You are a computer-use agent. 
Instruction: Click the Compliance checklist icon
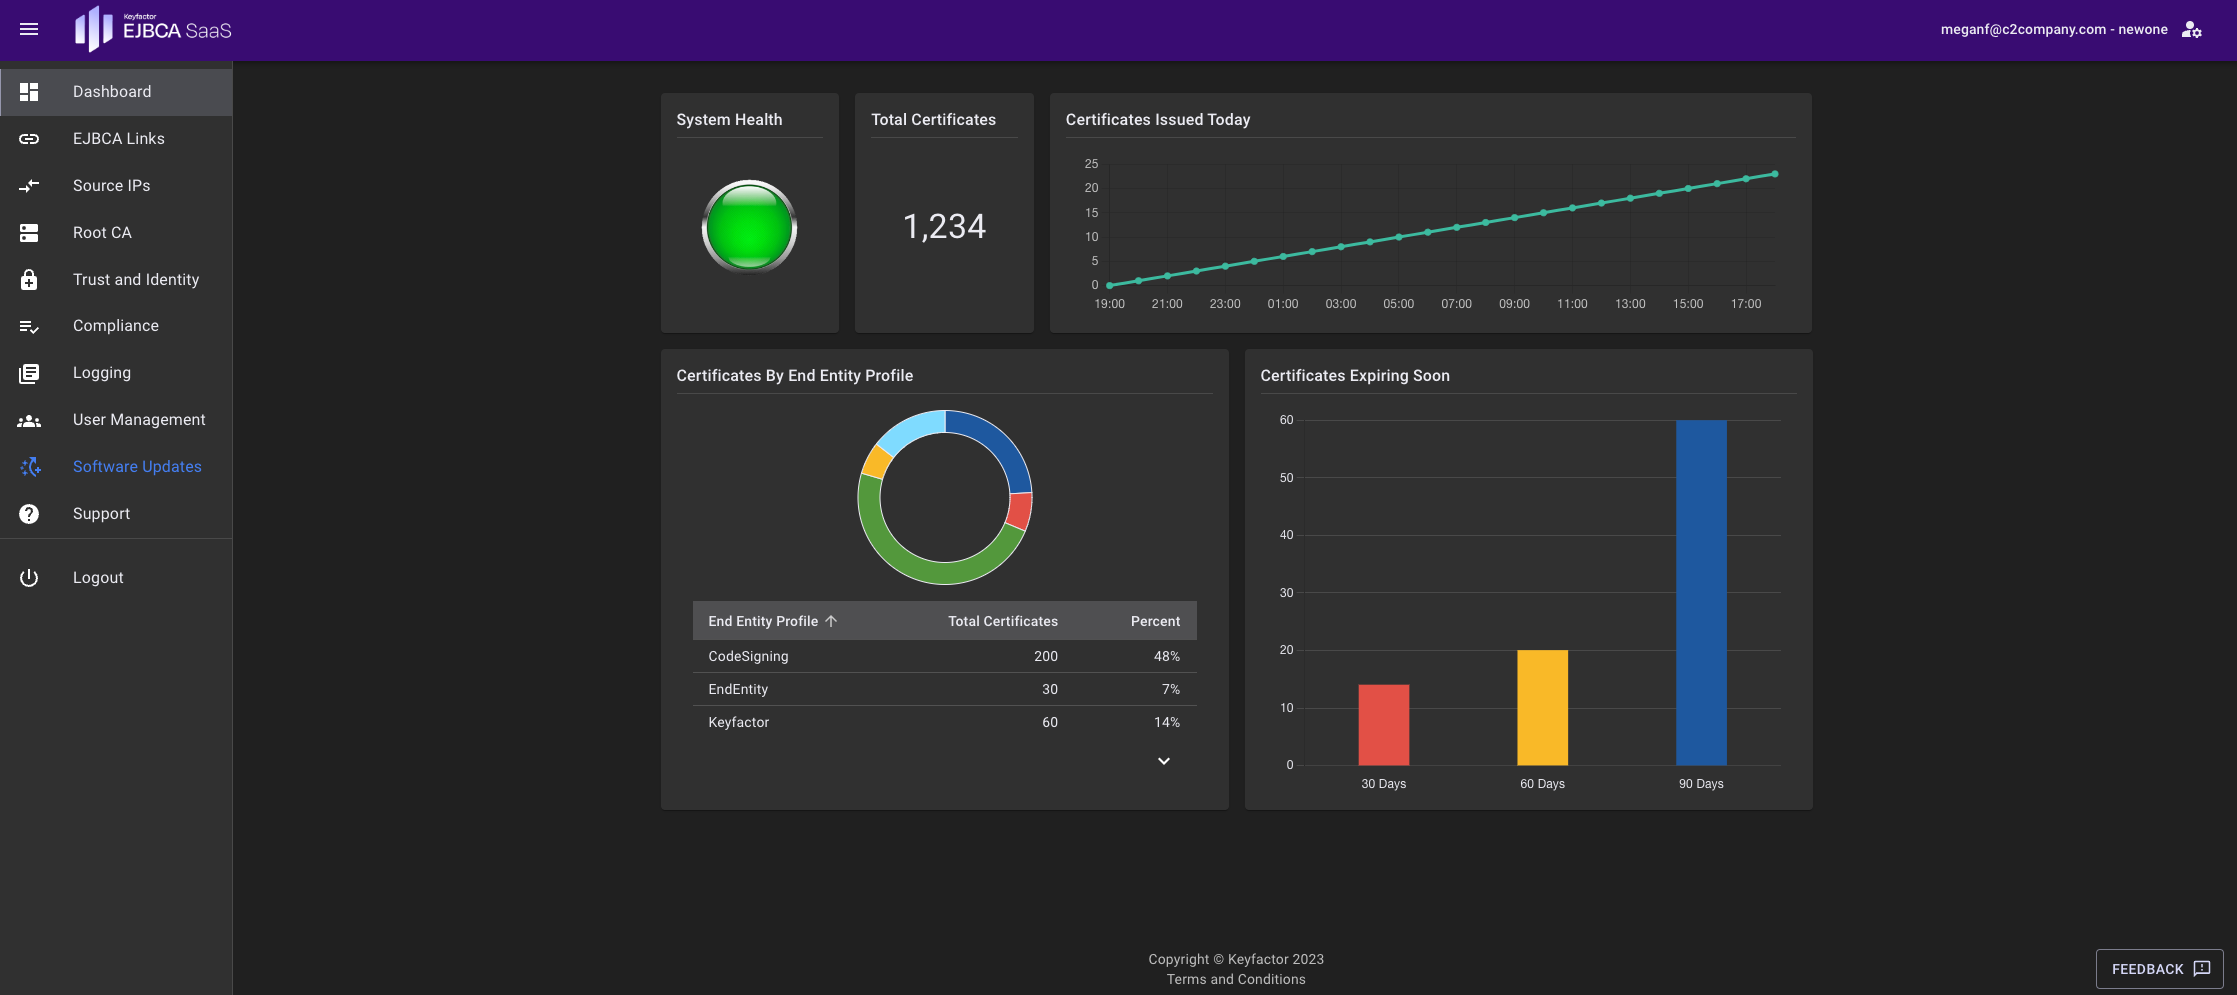(29, 326)
